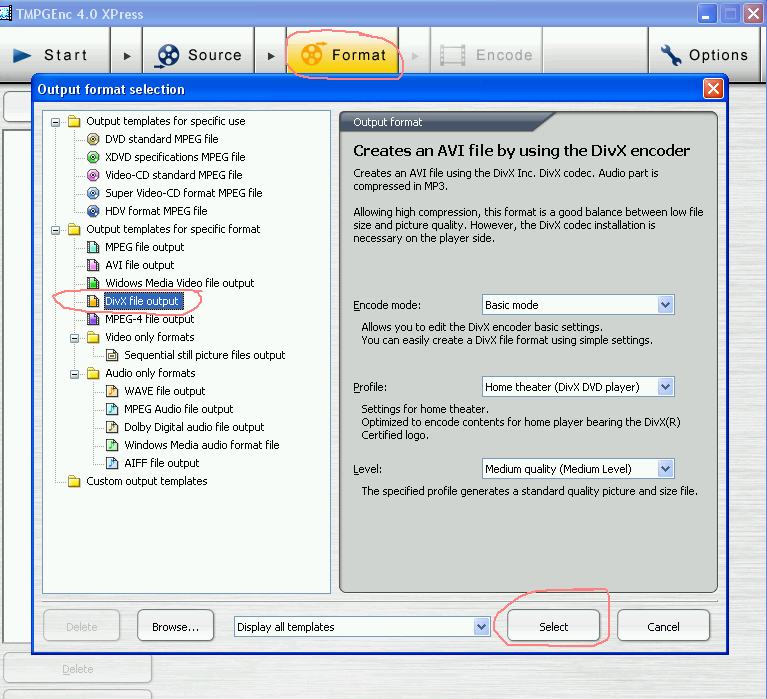Open the Level quality dropdown
The width and height of the screenshot is (767, 699).
(x=578, y=469)
